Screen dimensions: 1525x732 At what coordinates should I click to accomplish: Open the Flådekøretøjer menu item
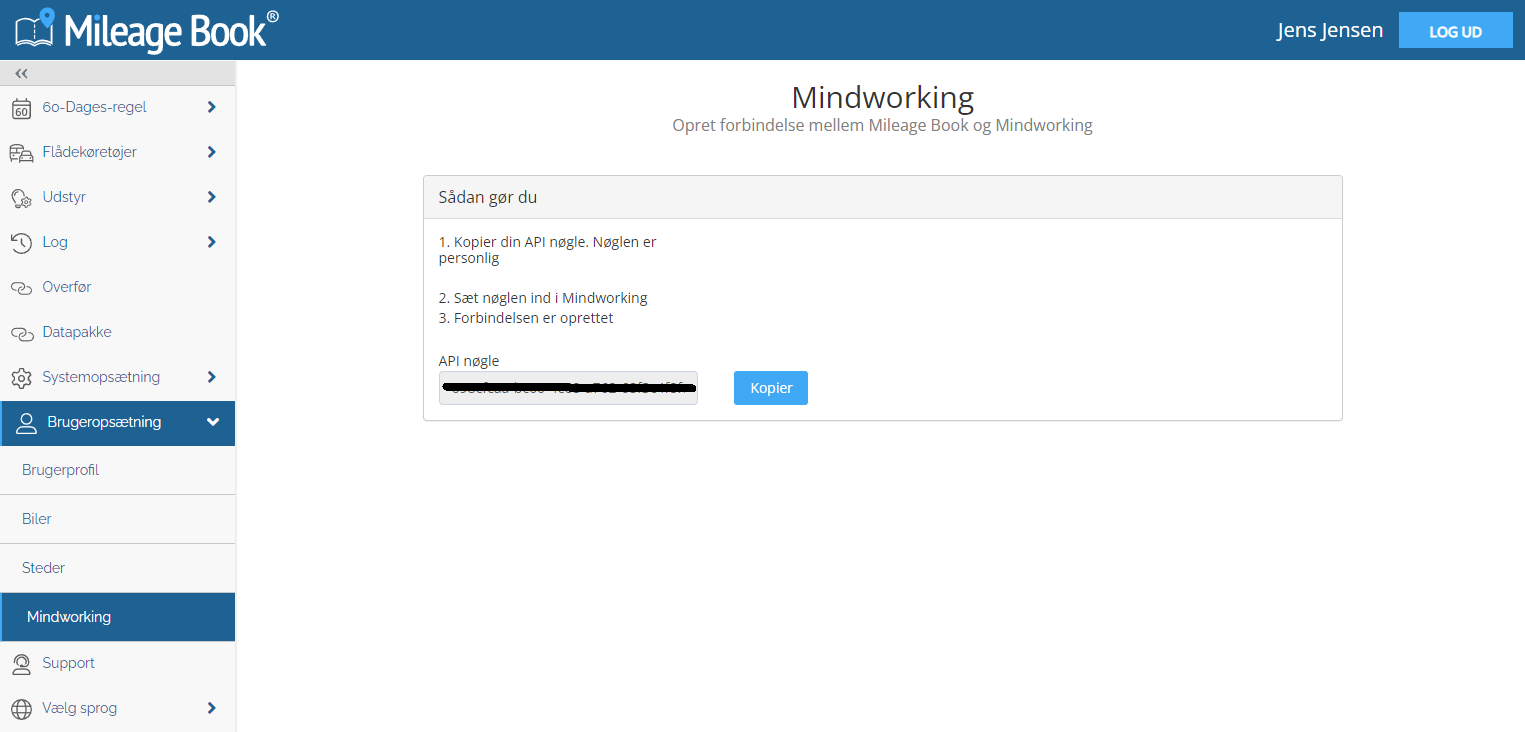pos(118,152)
